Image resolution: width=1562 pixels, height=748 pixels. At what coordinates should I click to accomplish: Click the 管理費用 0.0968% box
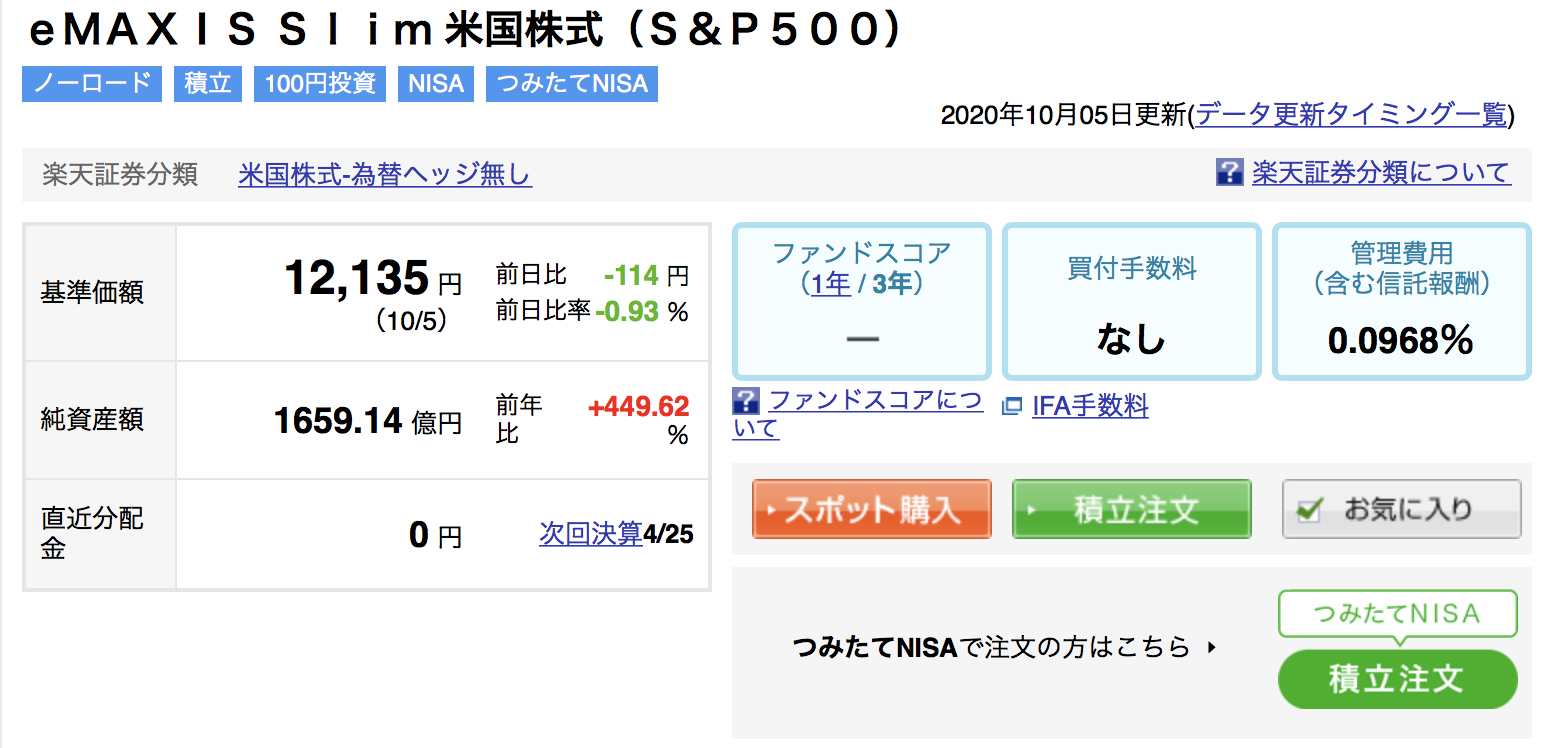point(1401,301)
